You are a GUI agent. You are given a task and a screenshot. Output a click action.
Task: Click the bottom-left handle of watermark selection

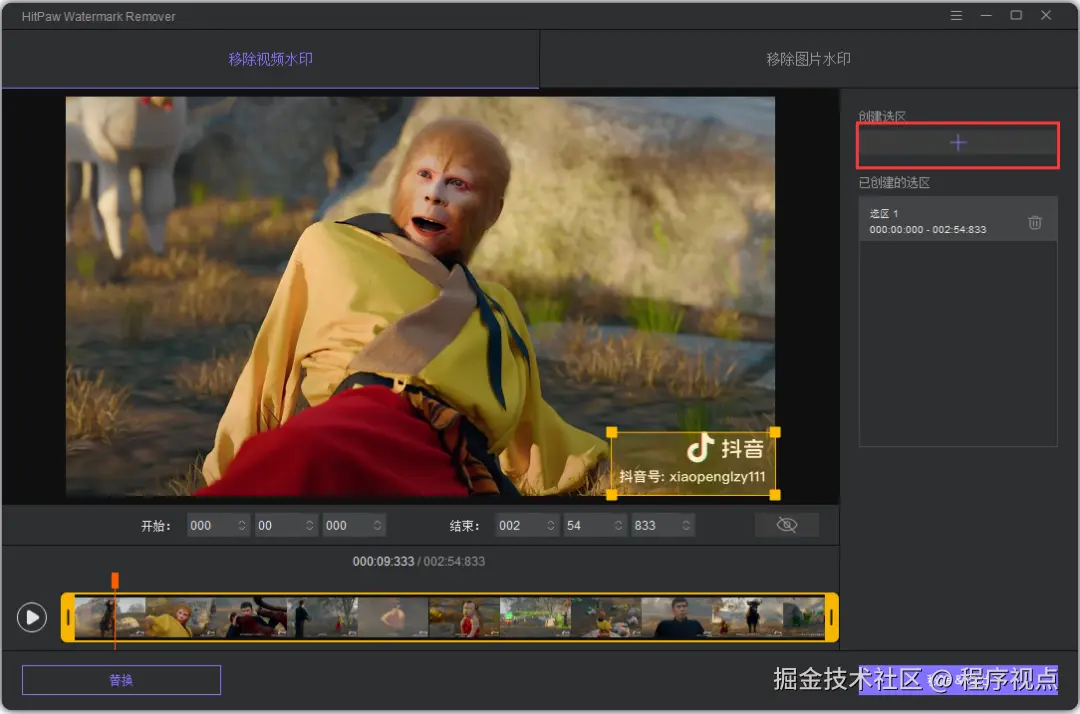[x=612, y=494]
